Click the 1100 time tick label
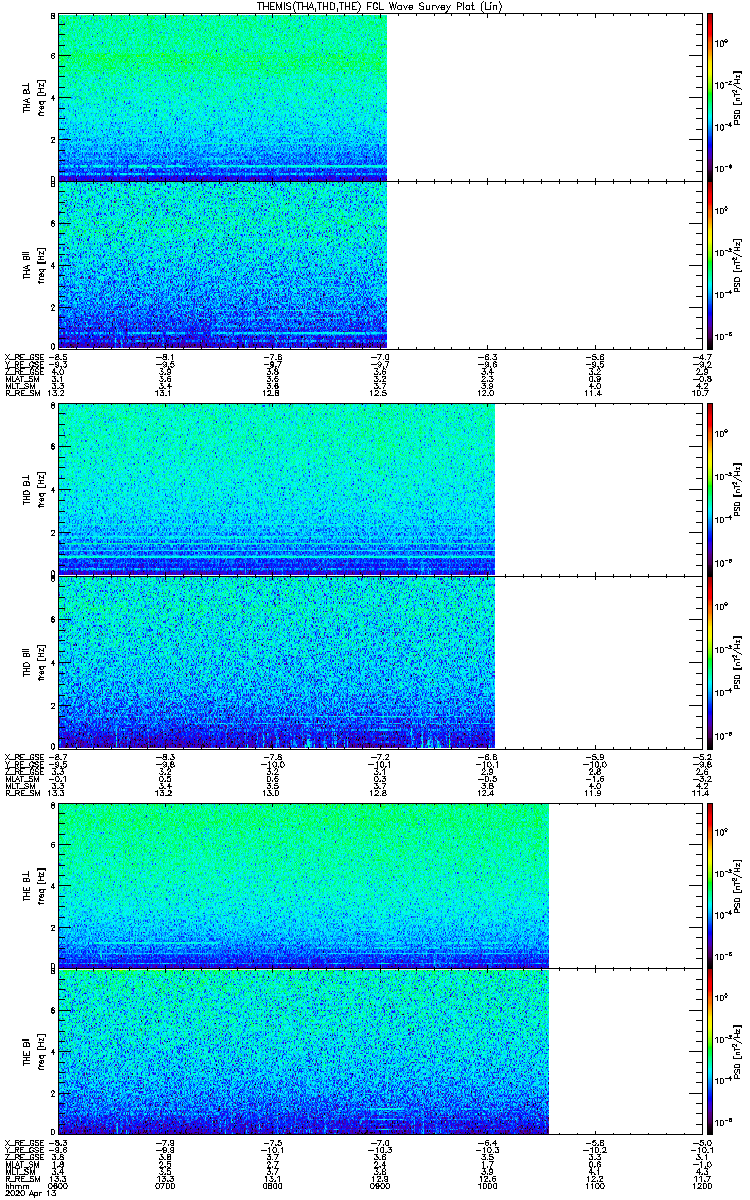Image resolution: width=750 pixels, height=1200 pixels. [x=595, y=1185]
